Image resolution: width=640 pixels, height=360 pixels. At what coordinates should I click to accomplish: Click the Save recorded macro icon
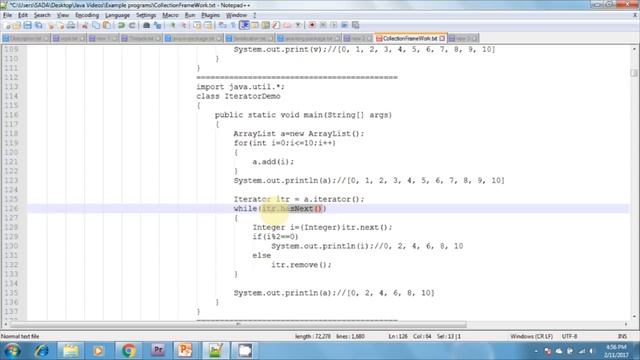point(356,25)
